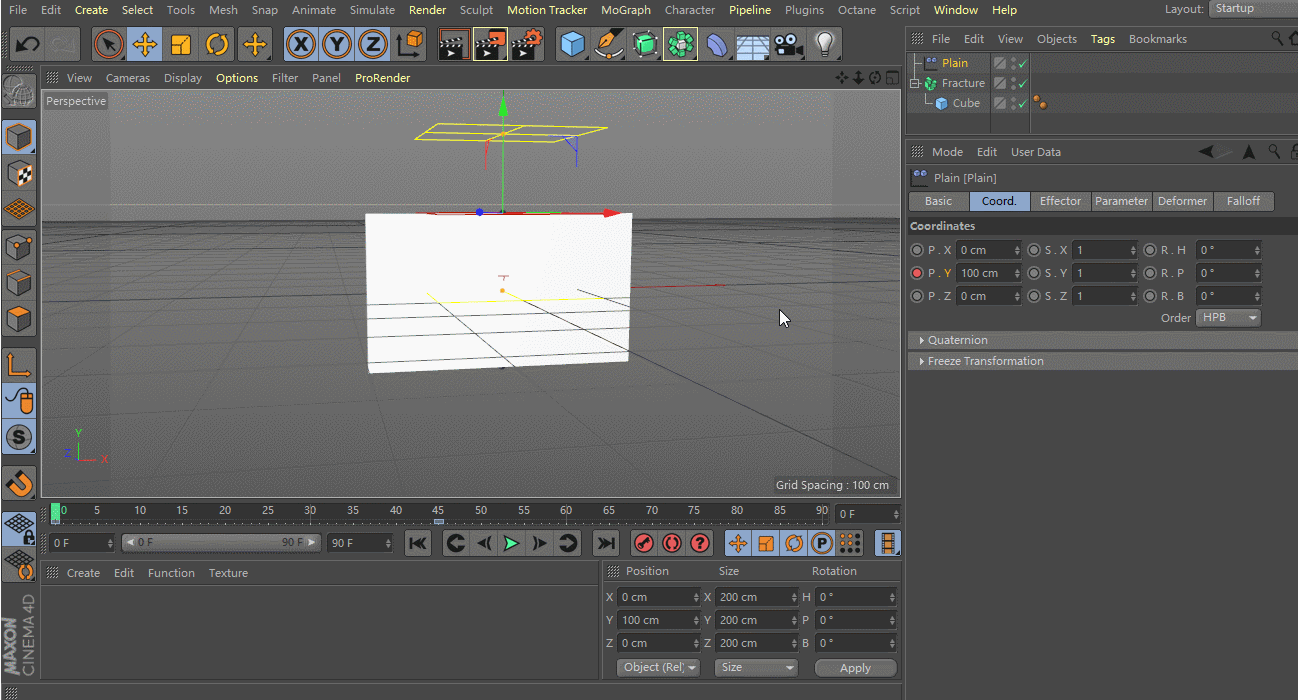Select the Move tool in toolbar
The width and height of the screenshot is (1298, 700).
144,45
